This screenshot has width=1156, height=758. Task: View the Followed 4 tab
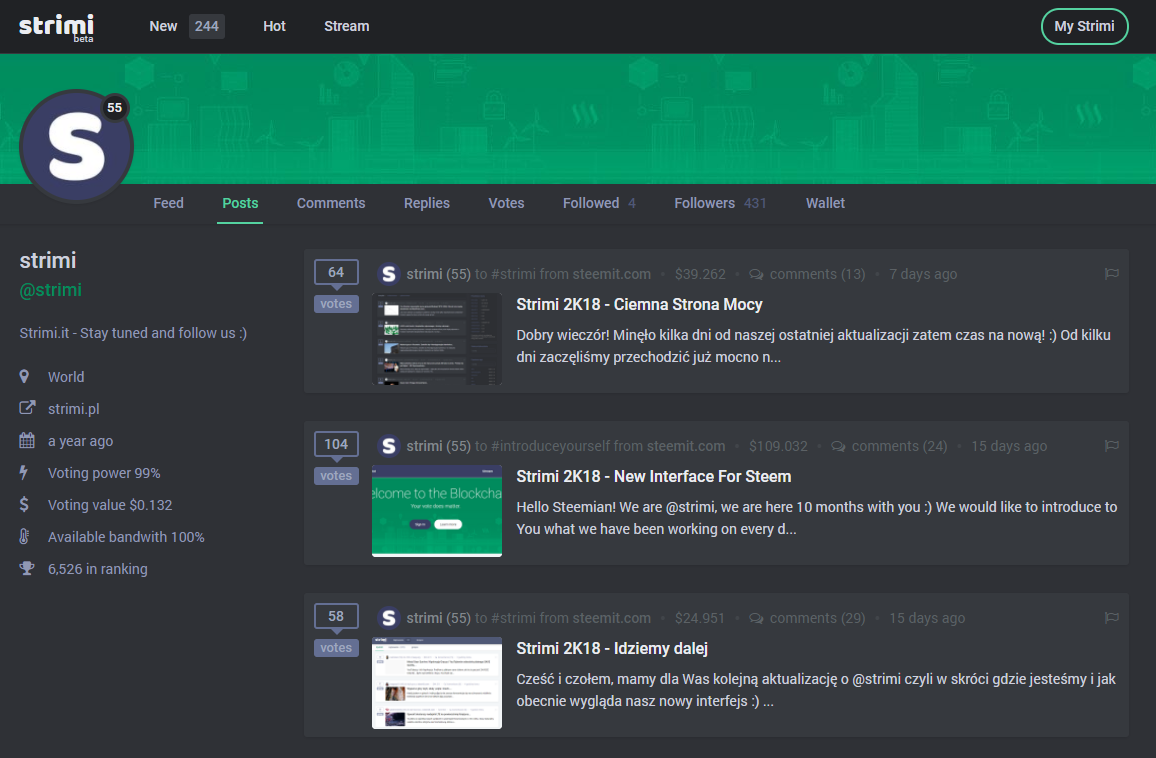(x=599, y=203)
